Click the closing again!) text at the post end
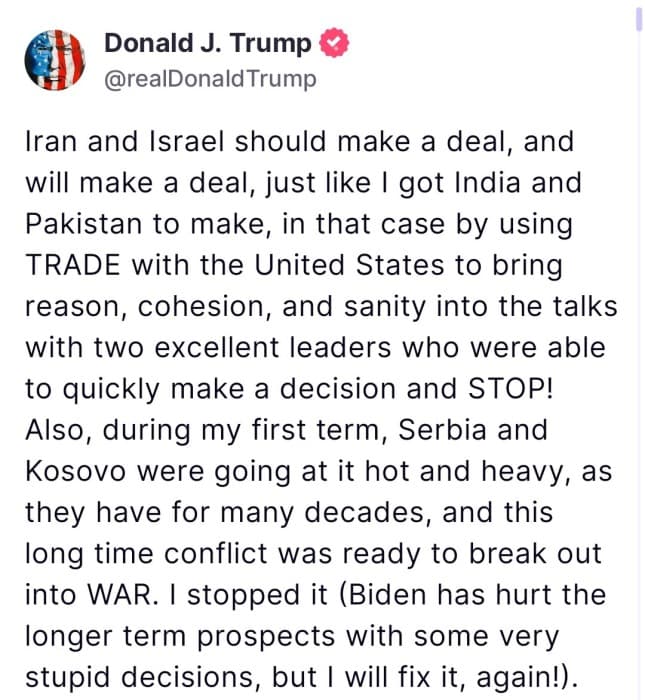 tap(527, 677)
